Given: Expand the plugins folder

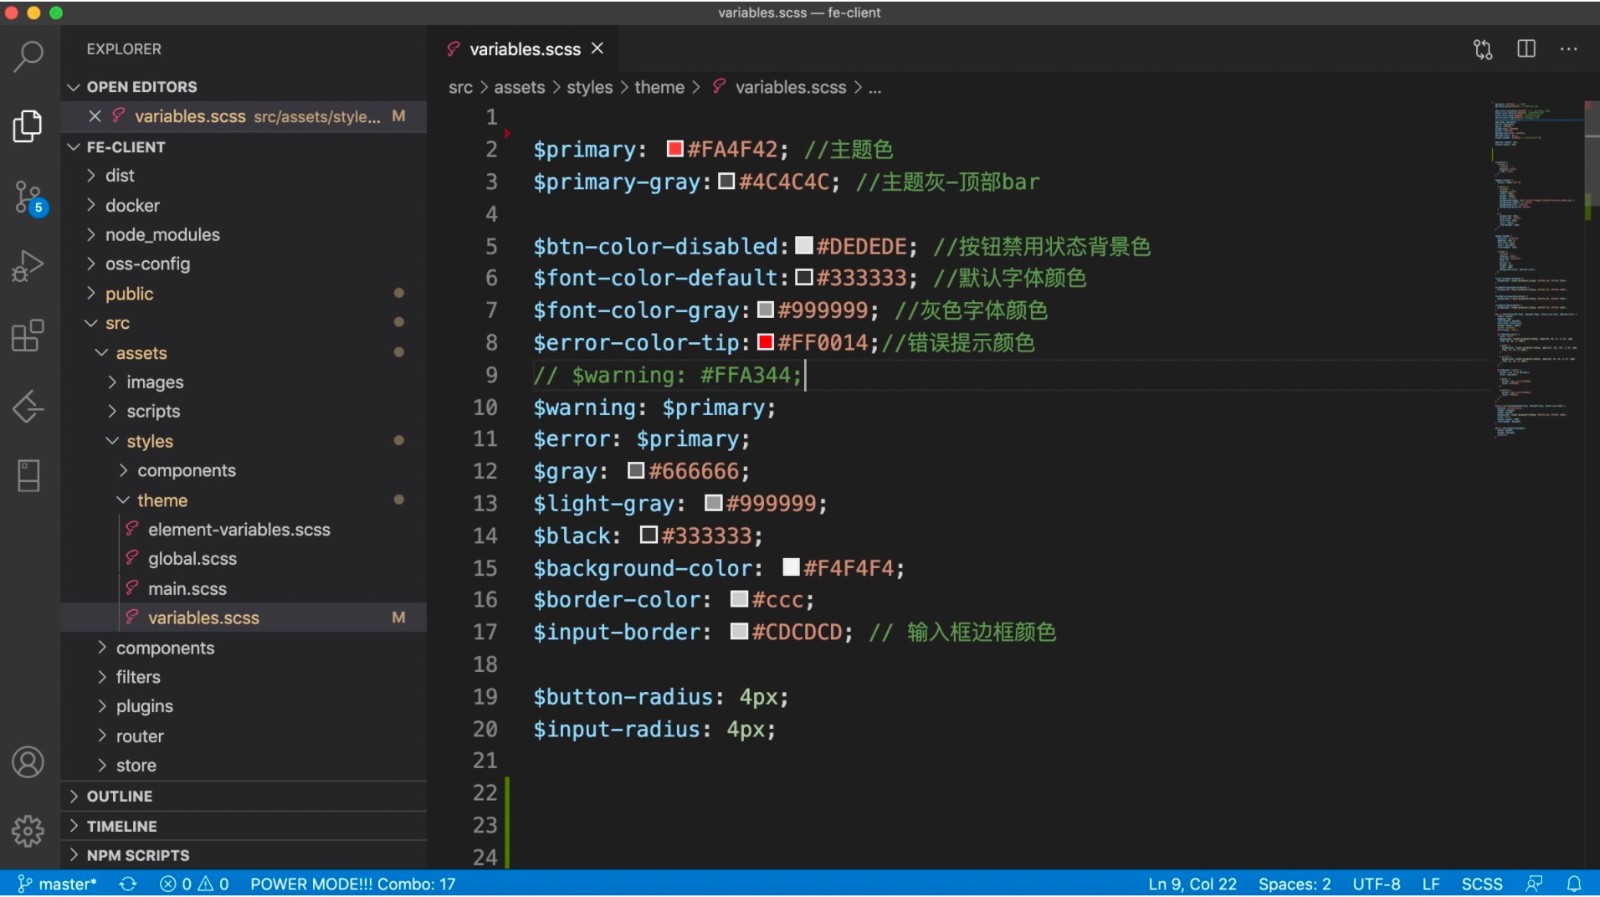Looking at the screenshot, I should tap(244, 706).
